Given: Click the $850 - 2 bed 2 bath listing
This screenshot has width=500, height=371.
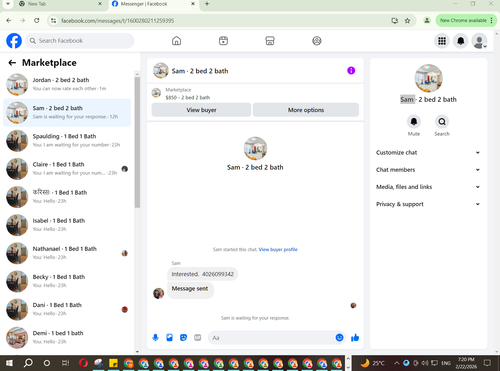Looking at the screenshot, I should pos(188,98).
